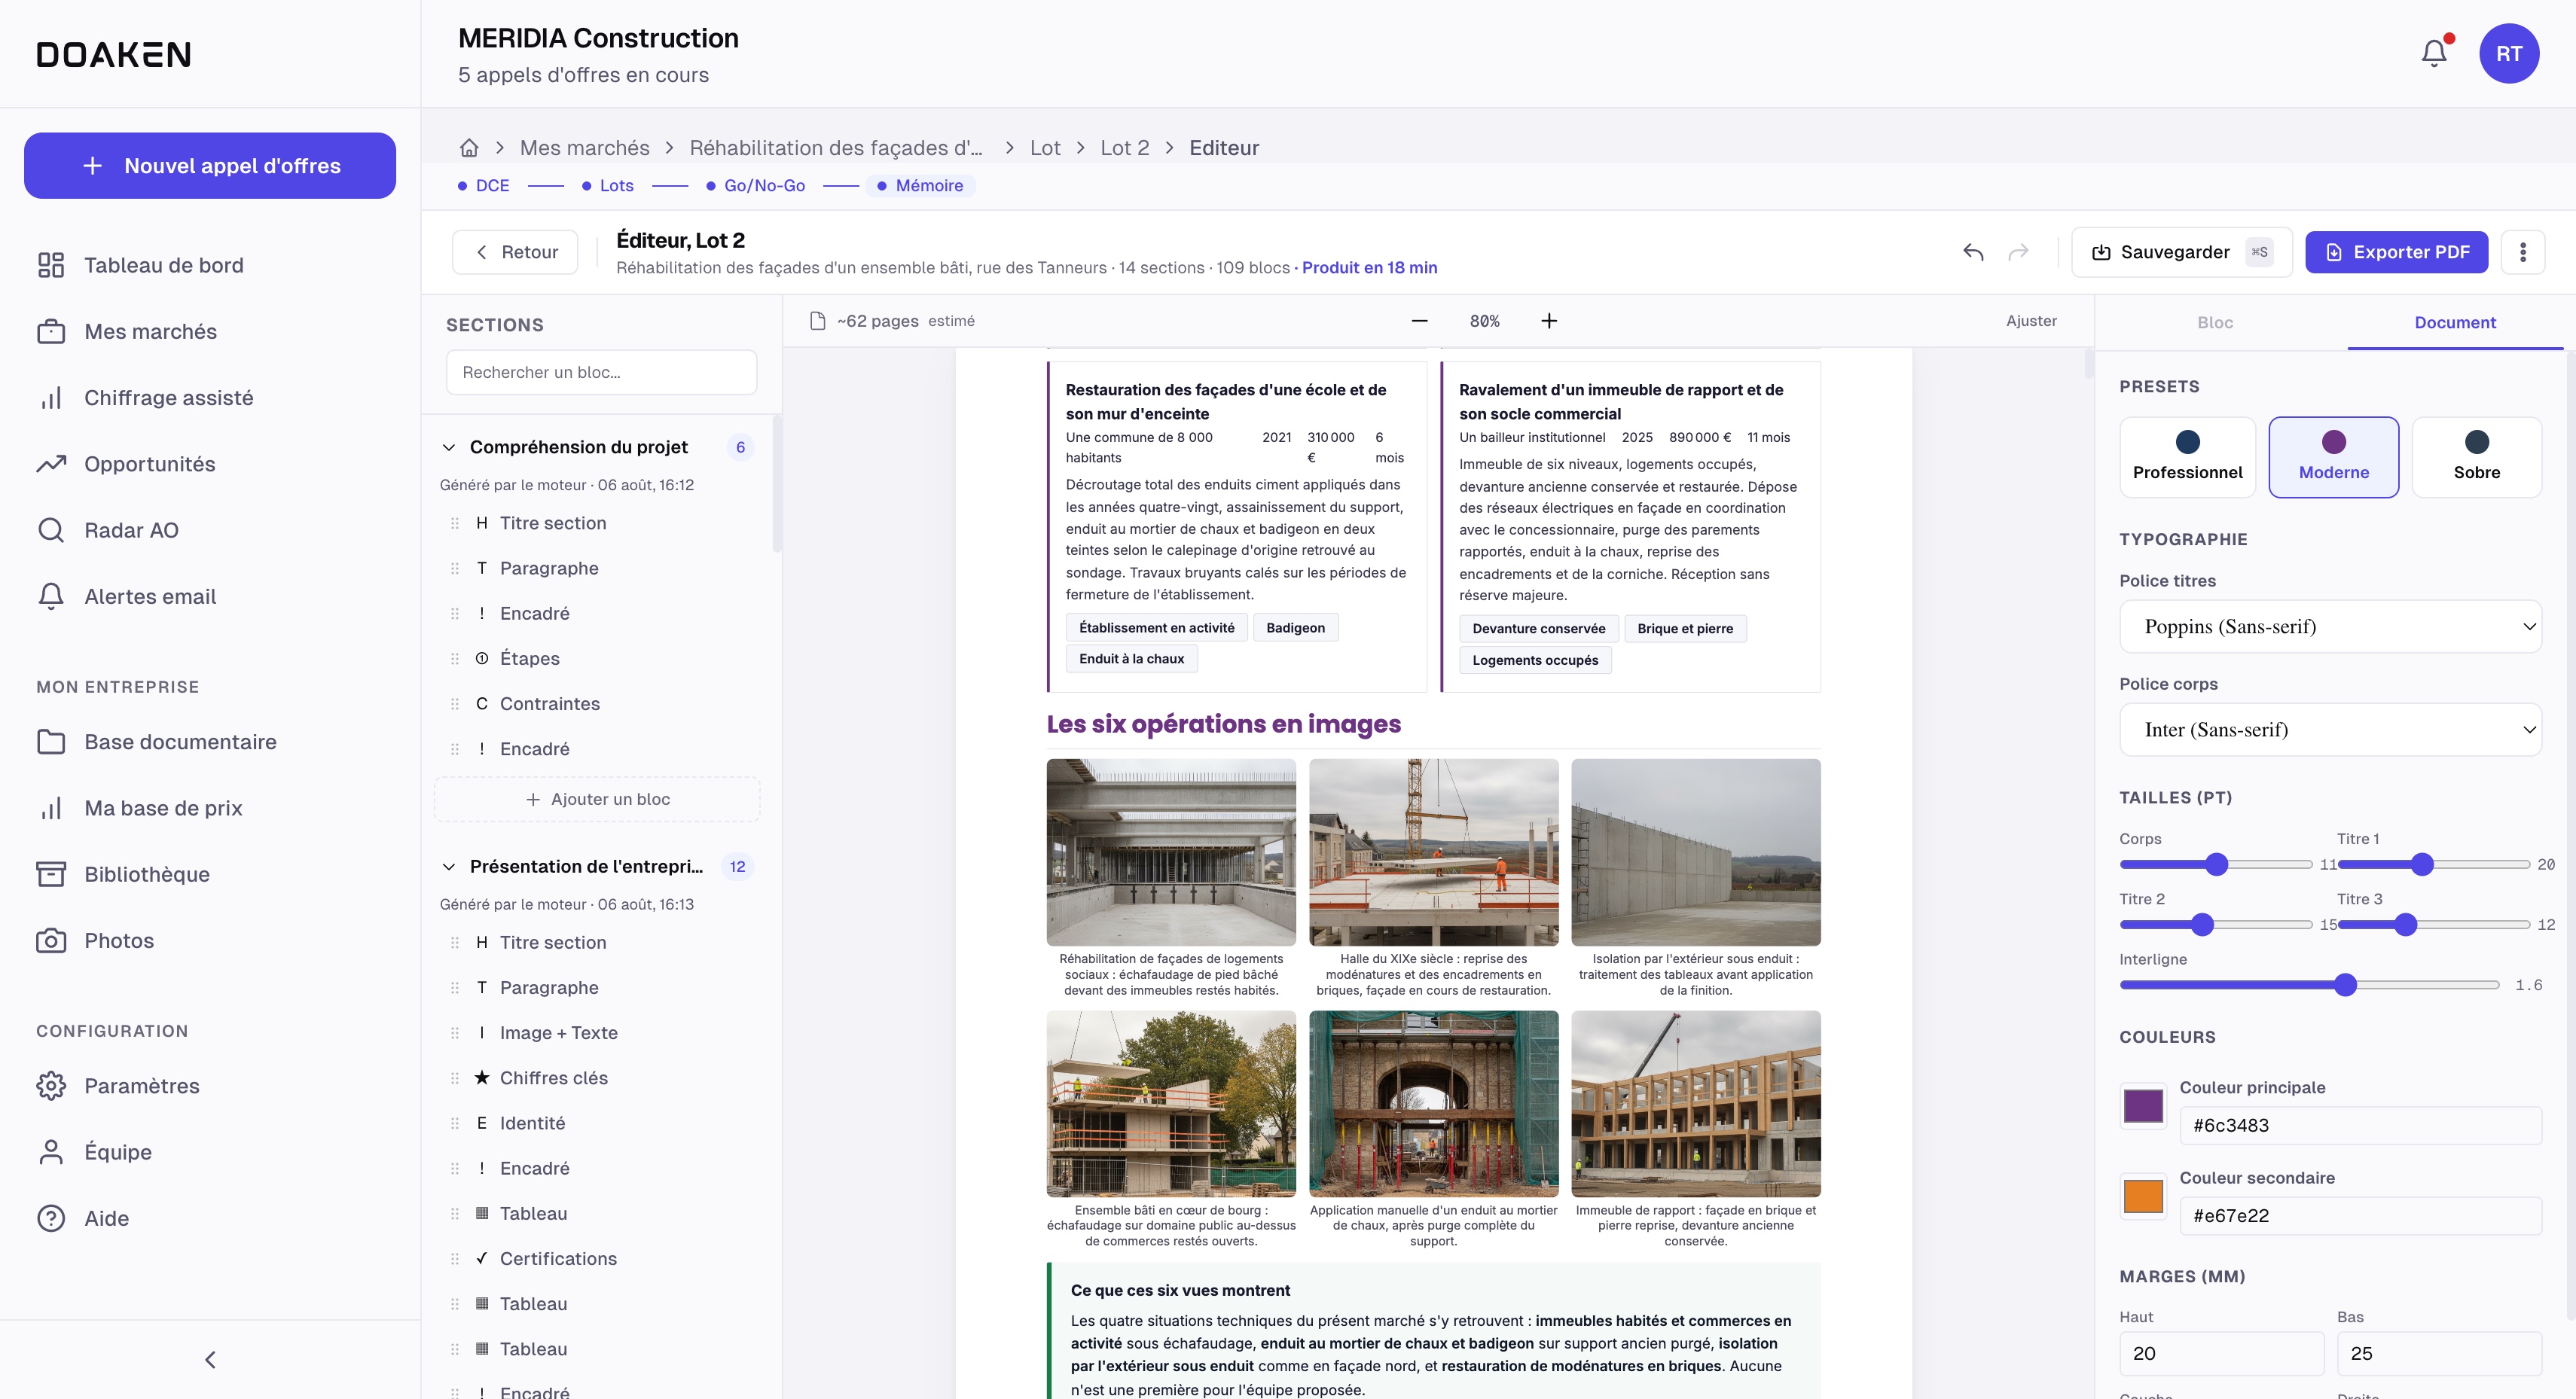Click the Chiffrage assisté chart icon
Image resolution: width=2576 pixels, height=1399 pixels.
click(x=51, y=398)
